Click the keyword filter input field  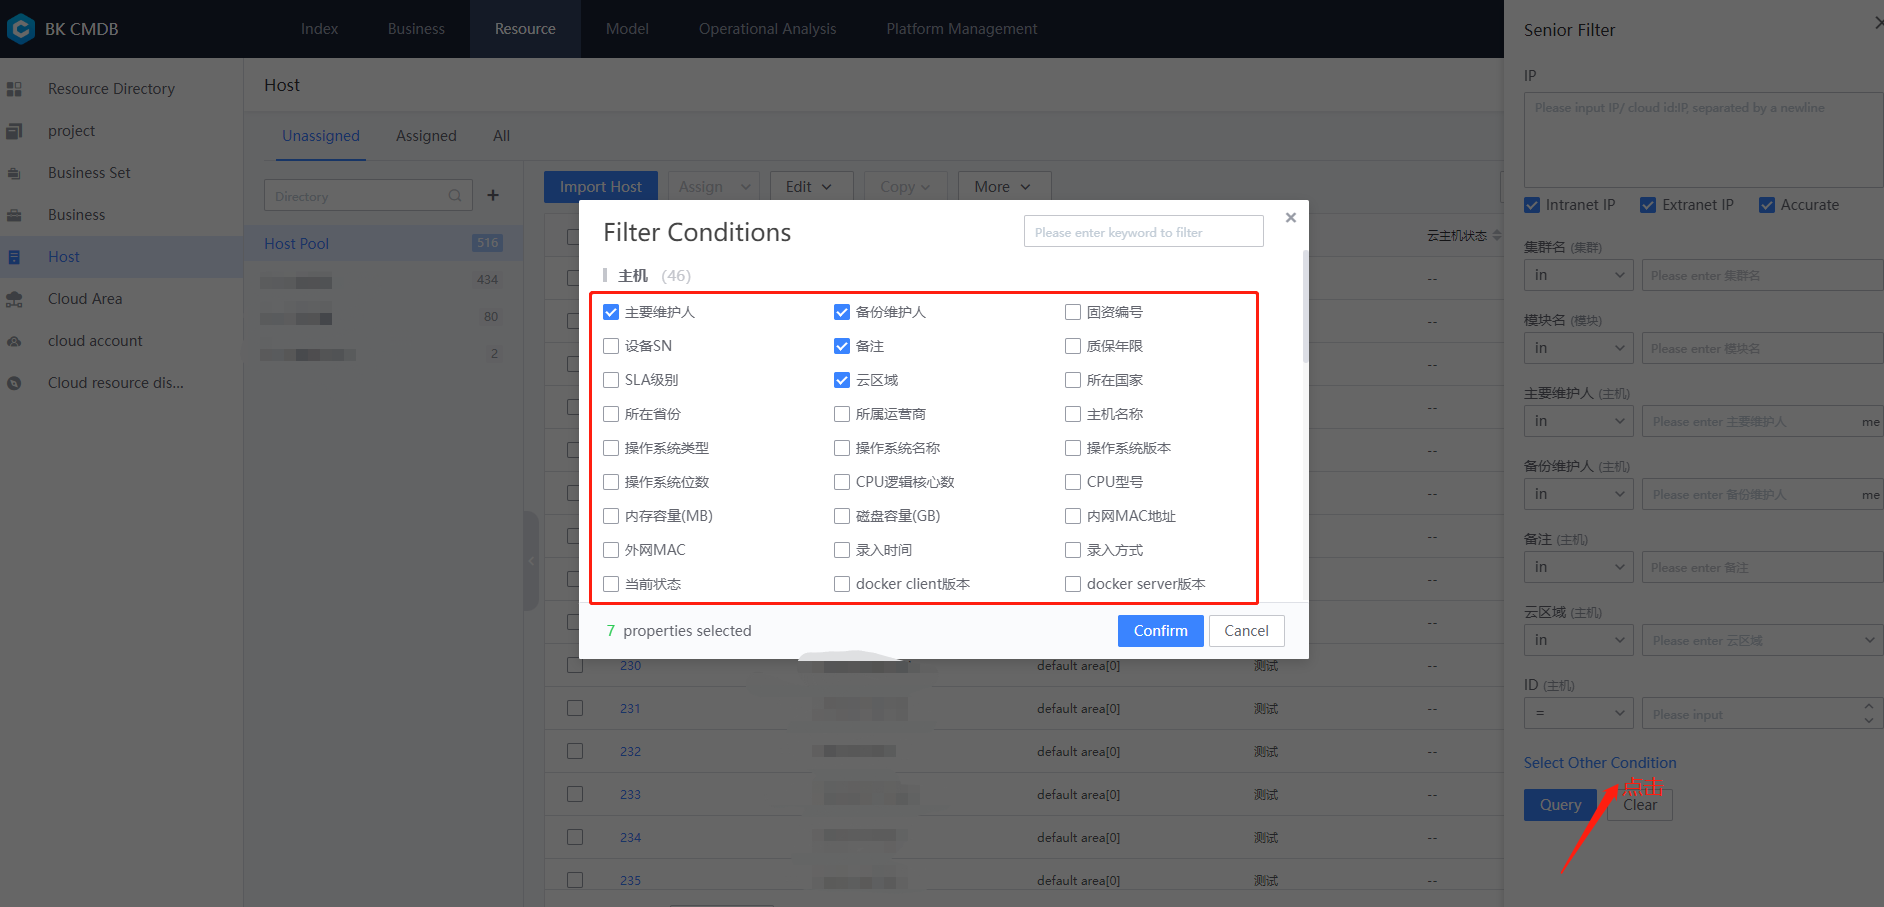(x=1143, y=232)
